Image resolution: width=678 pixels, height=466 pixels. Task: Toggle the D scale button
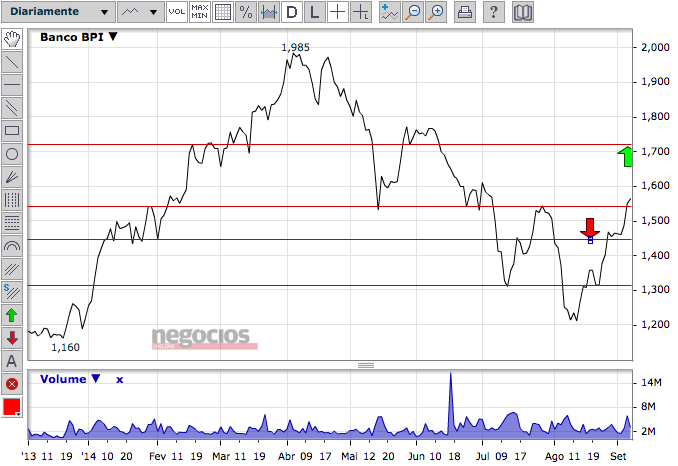(292, 12)
